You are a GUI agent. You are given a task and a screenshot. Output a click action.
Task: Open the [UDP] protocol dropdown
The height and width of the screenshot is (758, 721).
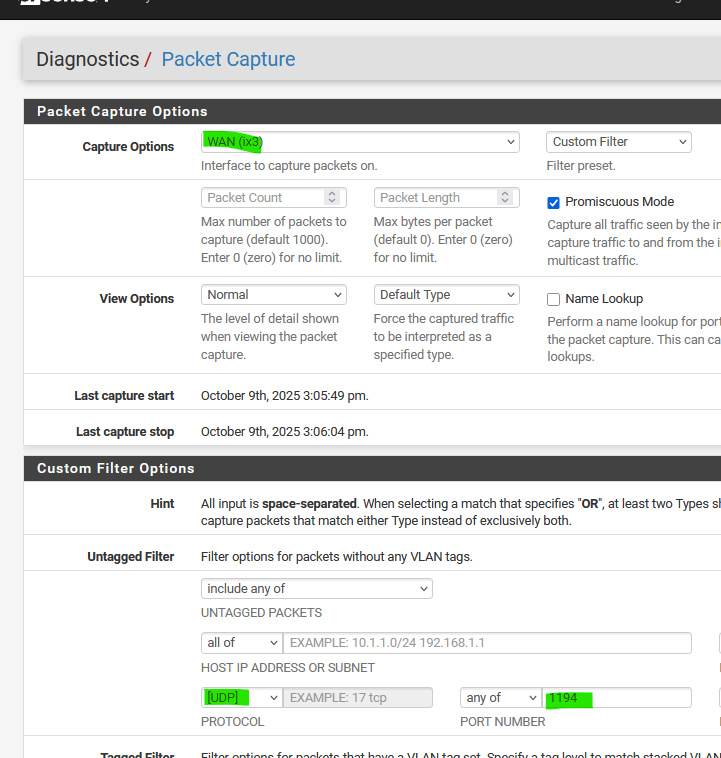tap(241, 698)
